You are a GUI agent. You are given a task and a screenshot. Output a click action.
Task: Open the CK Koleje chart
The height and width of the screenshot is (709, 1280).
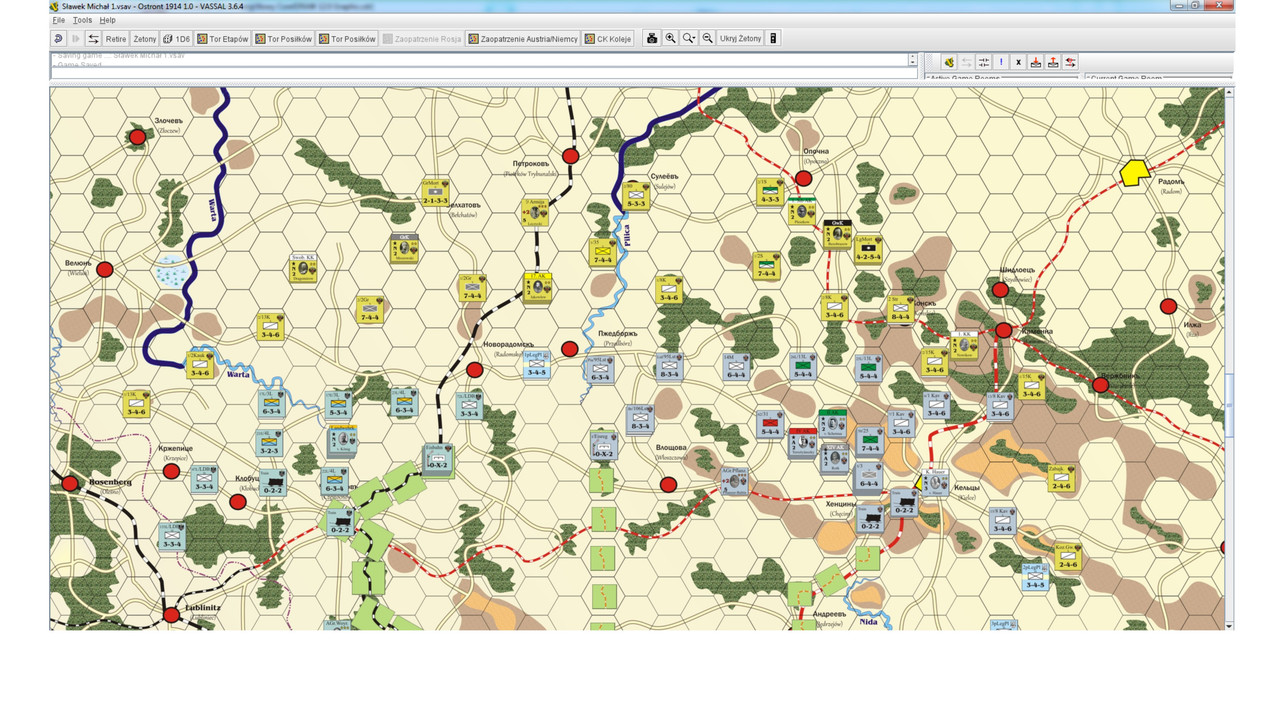pos(608,39)
